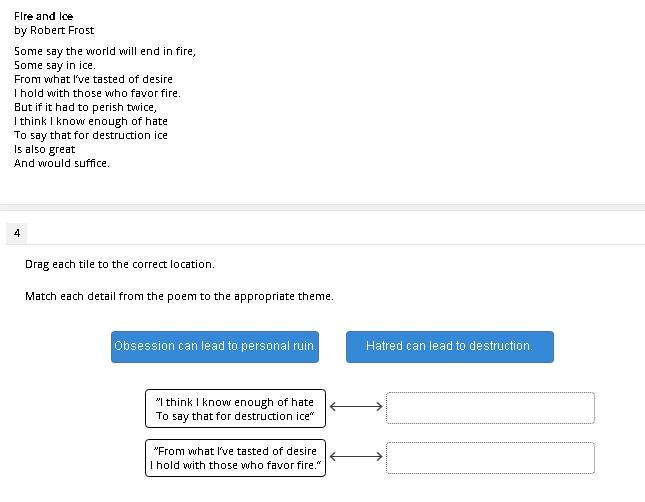
Task: Click the empty drop box beside the hate quote
Action: pyautogui.click(x=490, y=408)
